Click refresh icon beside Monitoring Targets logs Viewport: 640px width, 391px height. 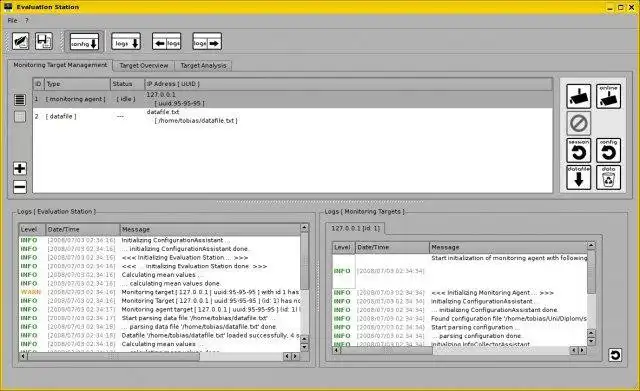point(615,355)
